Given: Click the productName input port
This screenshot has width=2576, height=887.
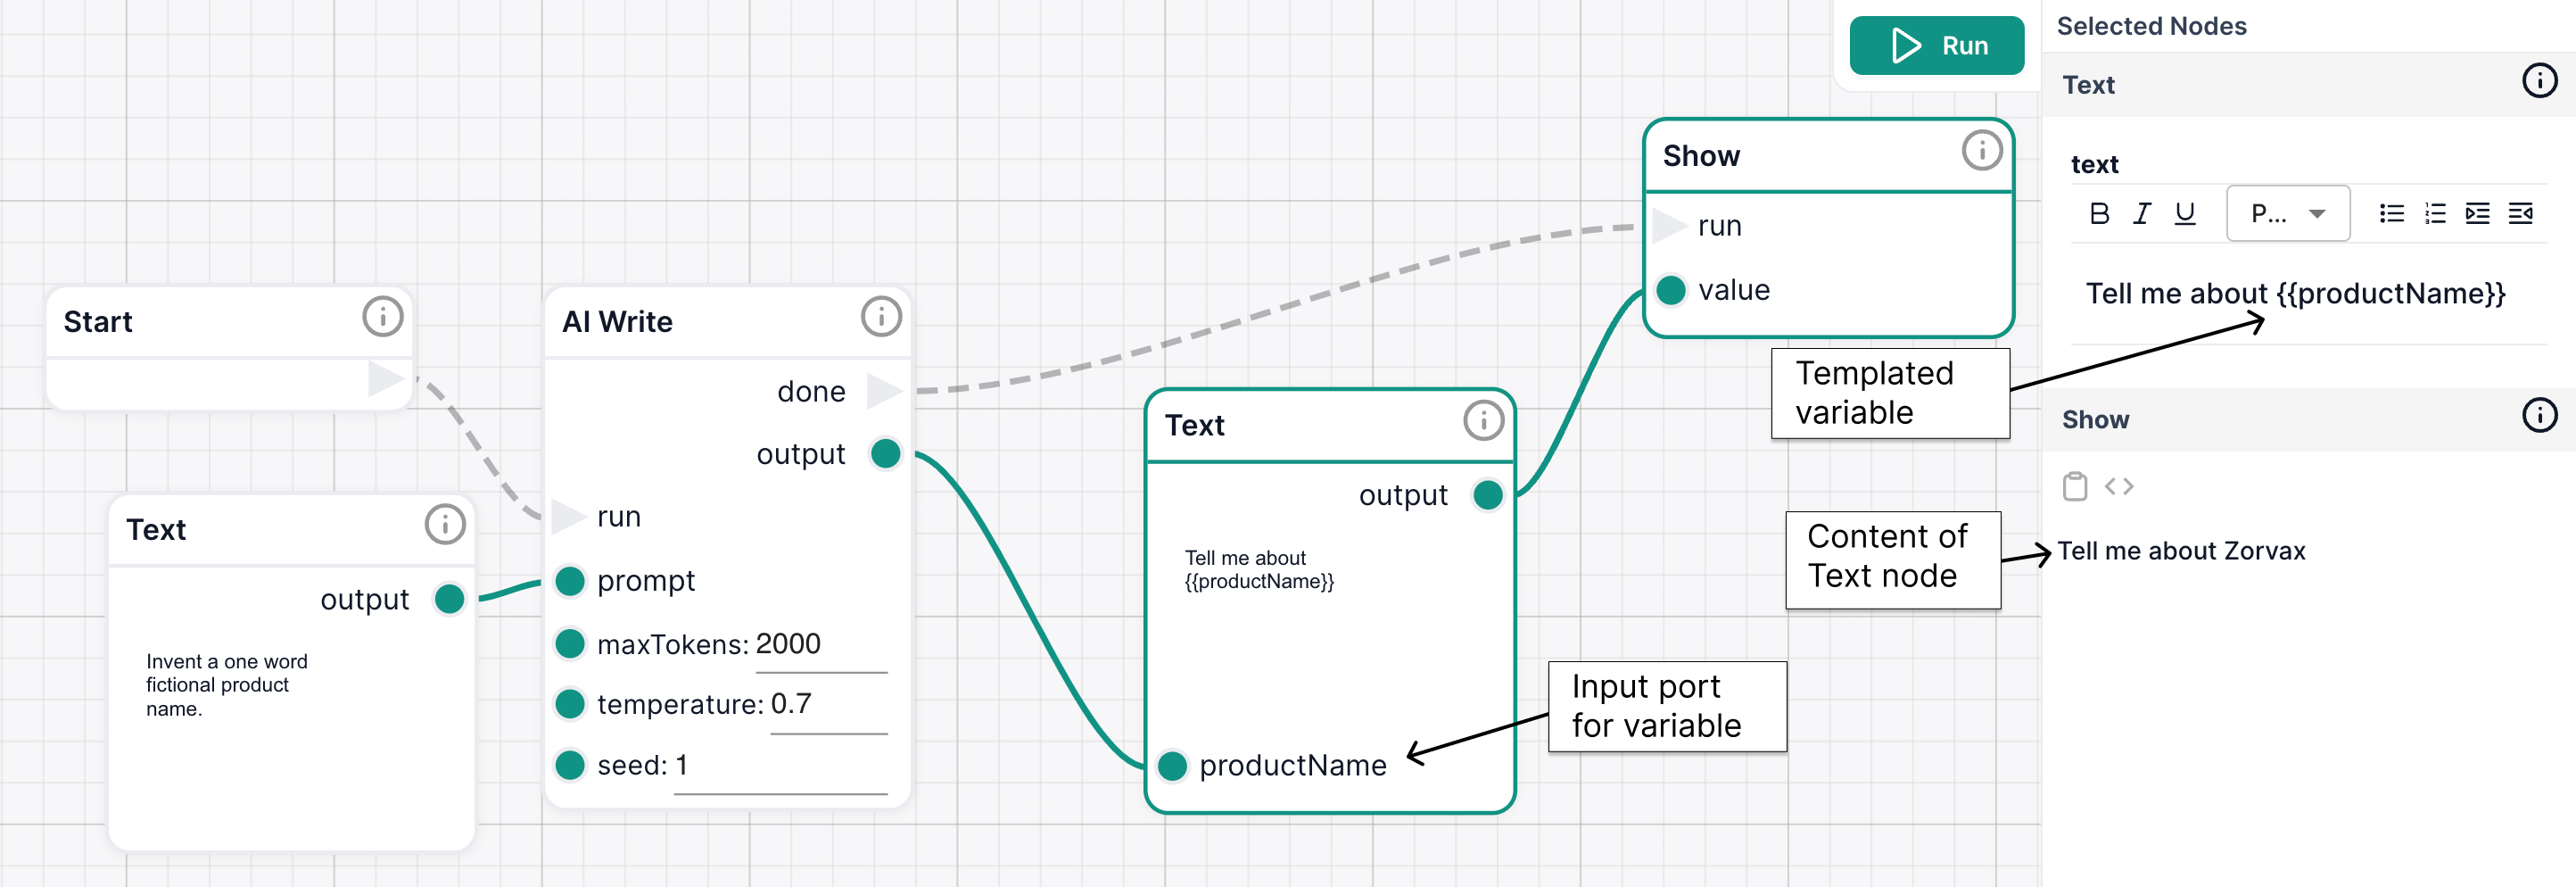Looking at the screenshot, I should [1172, 766].
